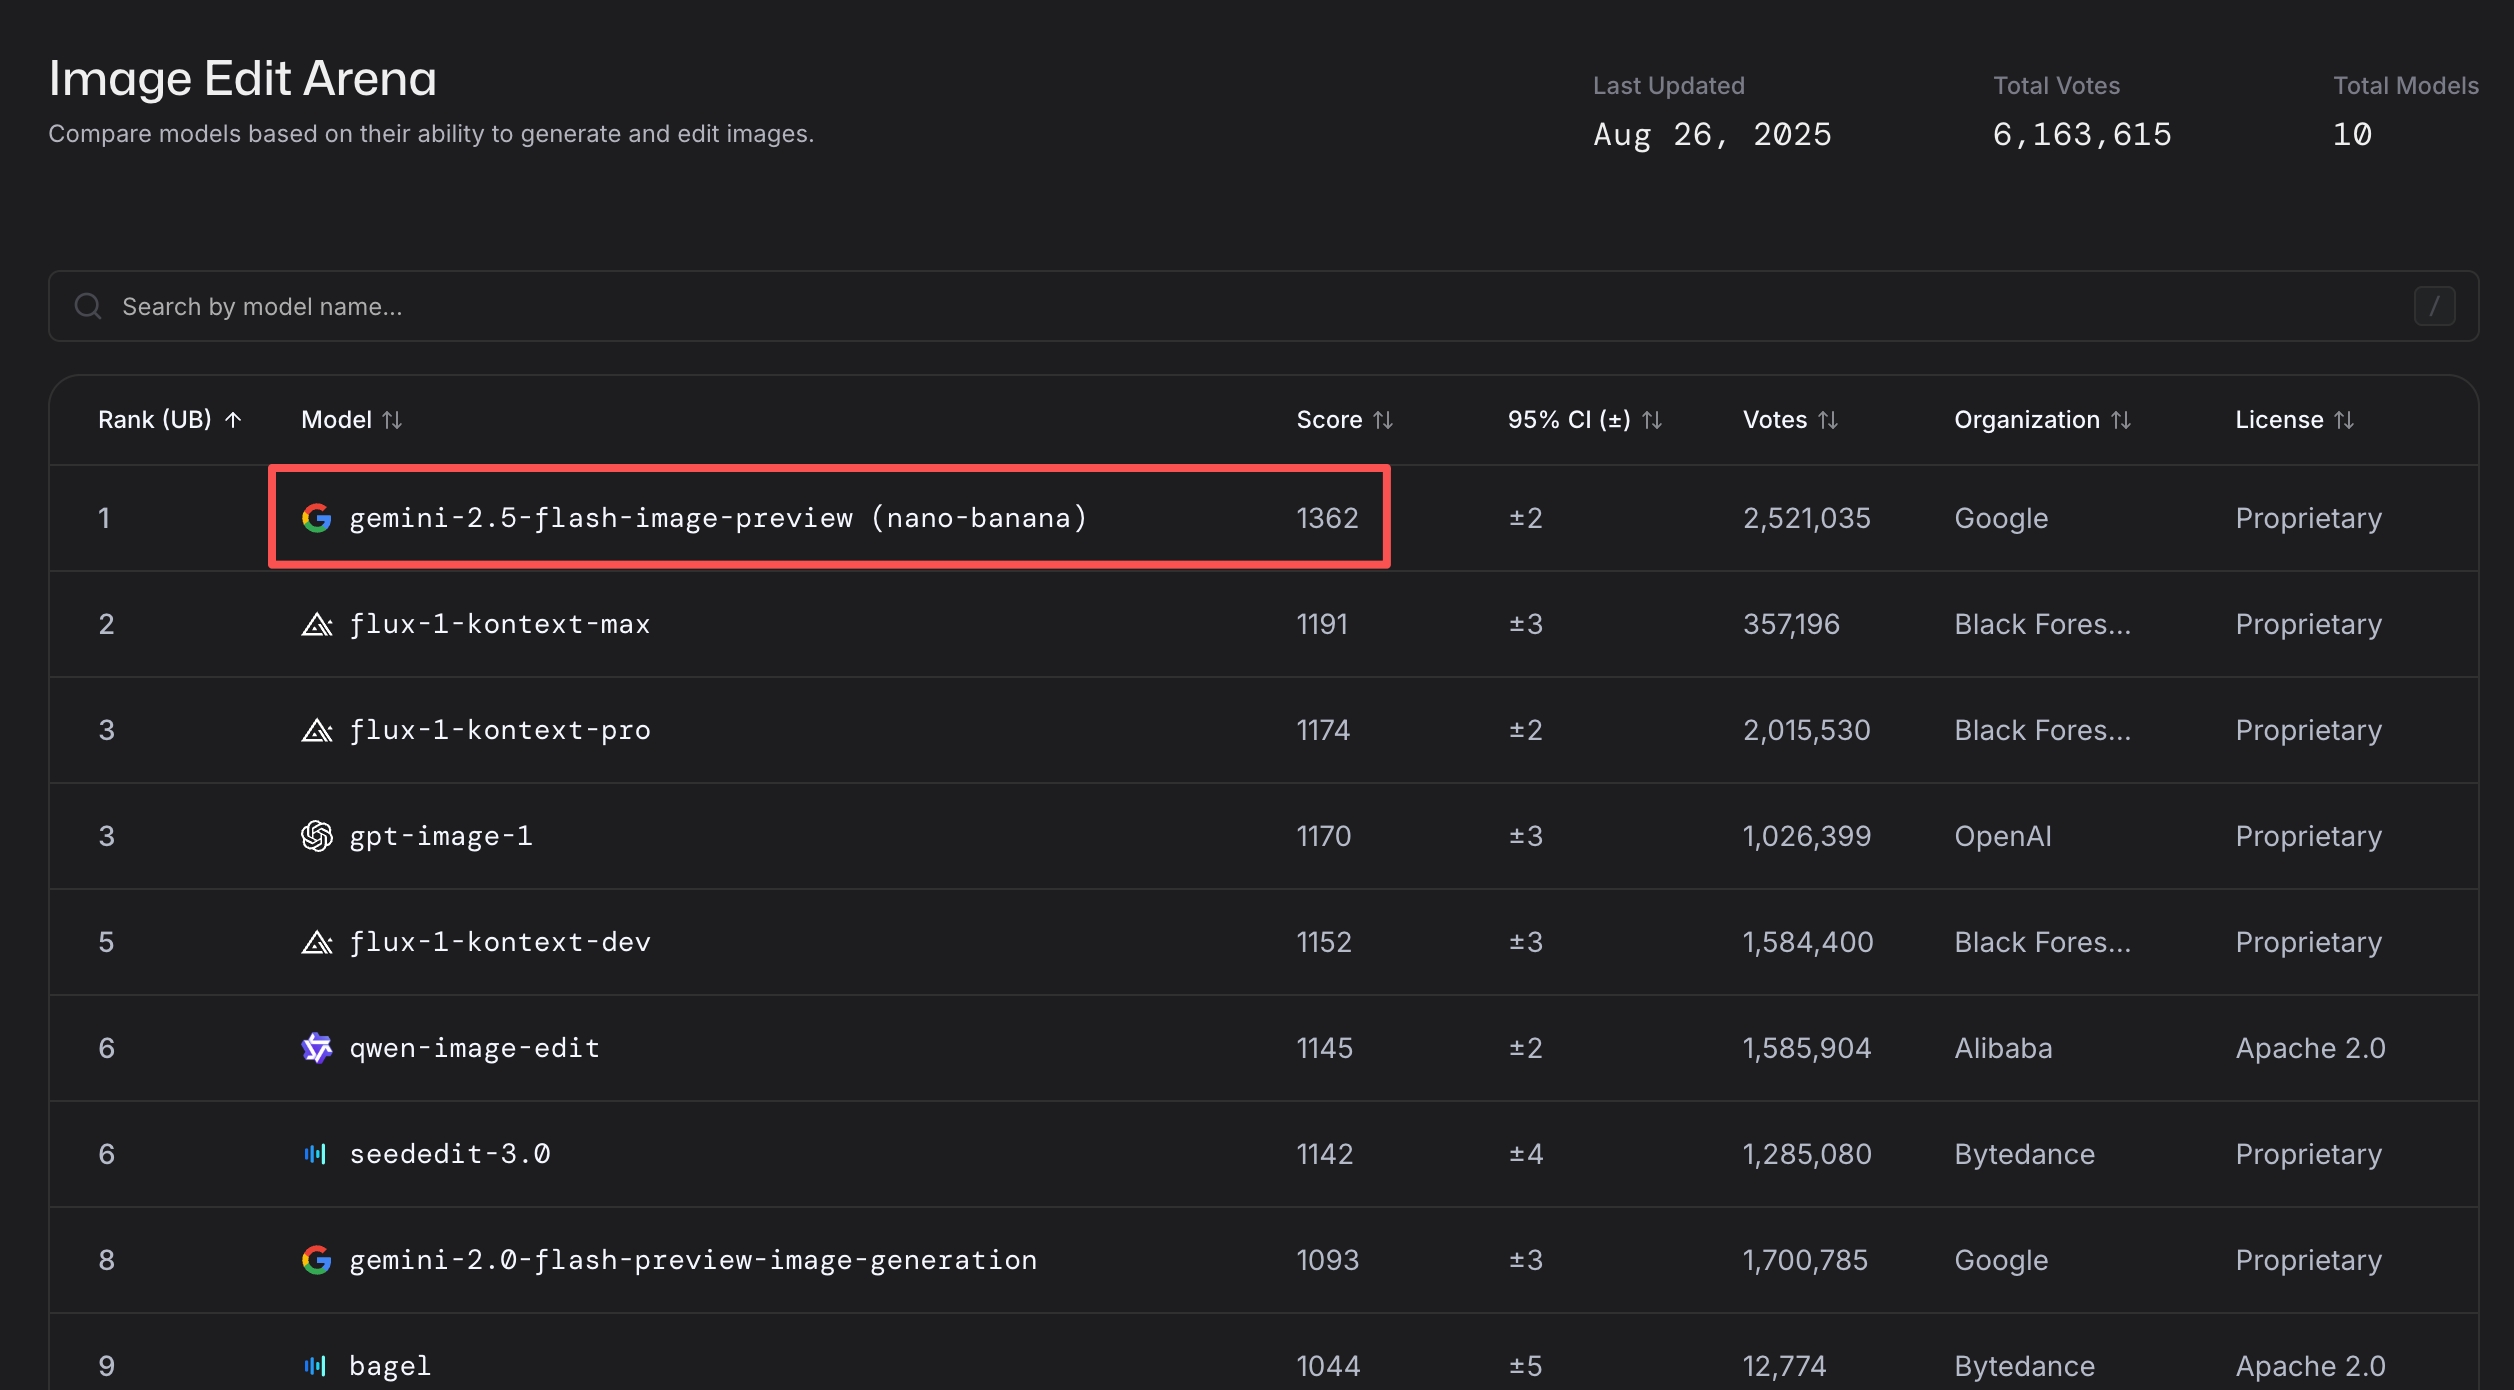
Task: Open gemini-2.5-flash-image-preview (nano-banana) model
Action: [718, 518]
